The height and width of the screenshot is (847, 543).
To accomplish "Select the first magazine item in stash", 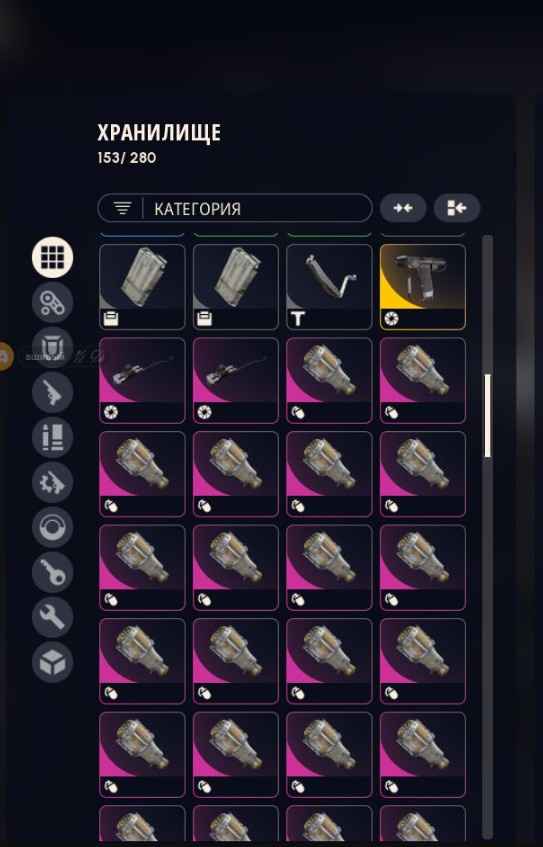I will [142, 287].
